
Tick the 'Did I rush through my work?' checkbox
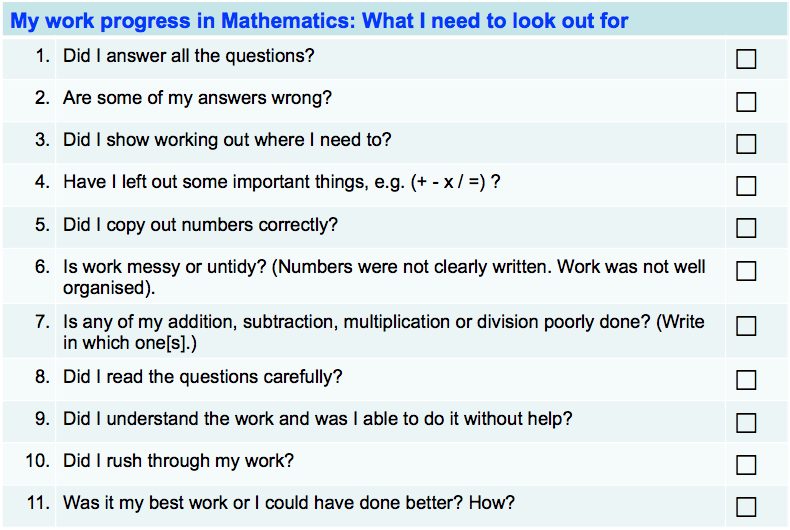[x=746, y=464]
